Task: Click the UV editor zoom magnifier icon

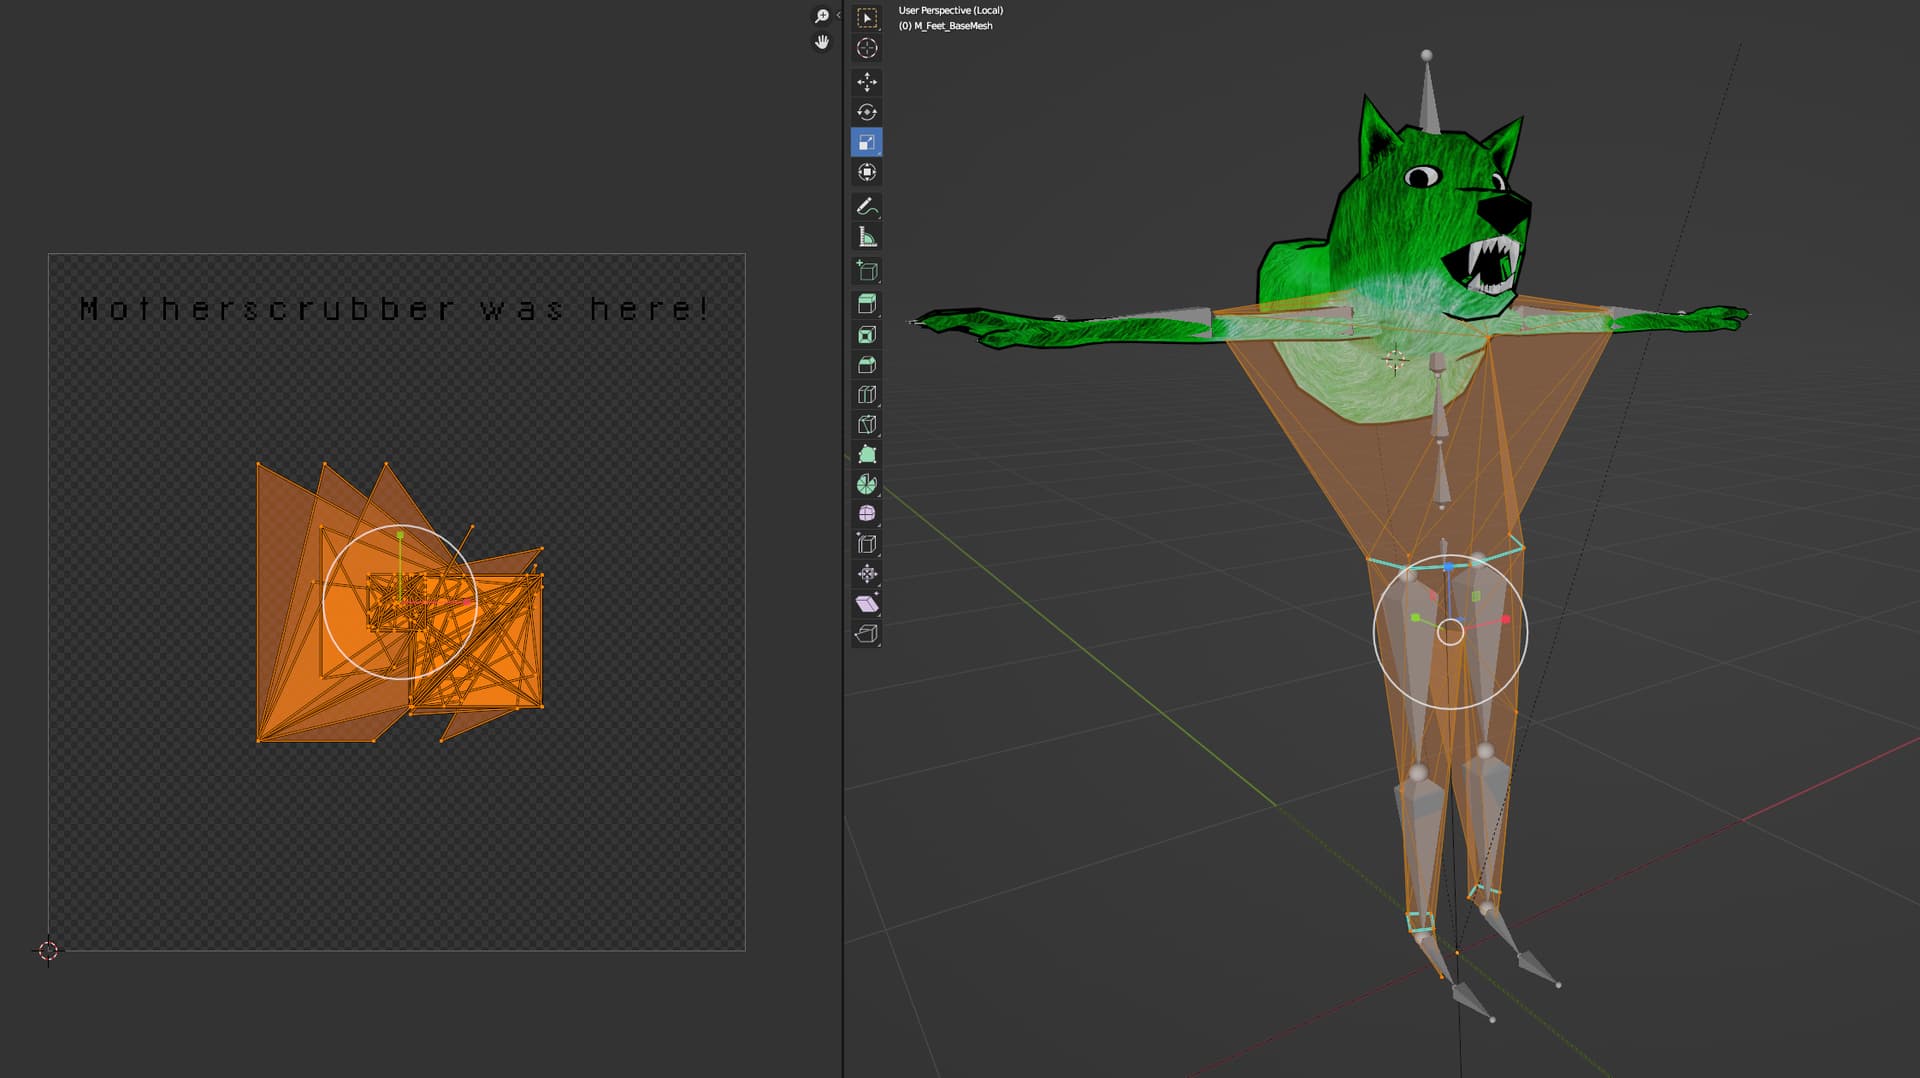Action: [822, 16]
